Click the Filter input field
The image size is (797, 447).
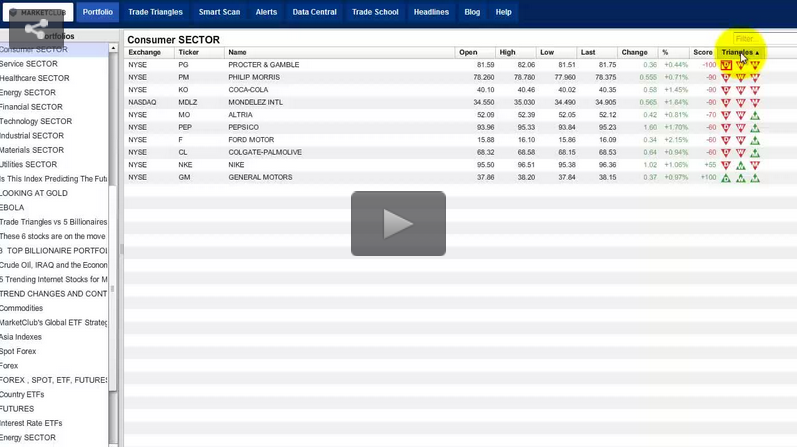pos(764,39)
